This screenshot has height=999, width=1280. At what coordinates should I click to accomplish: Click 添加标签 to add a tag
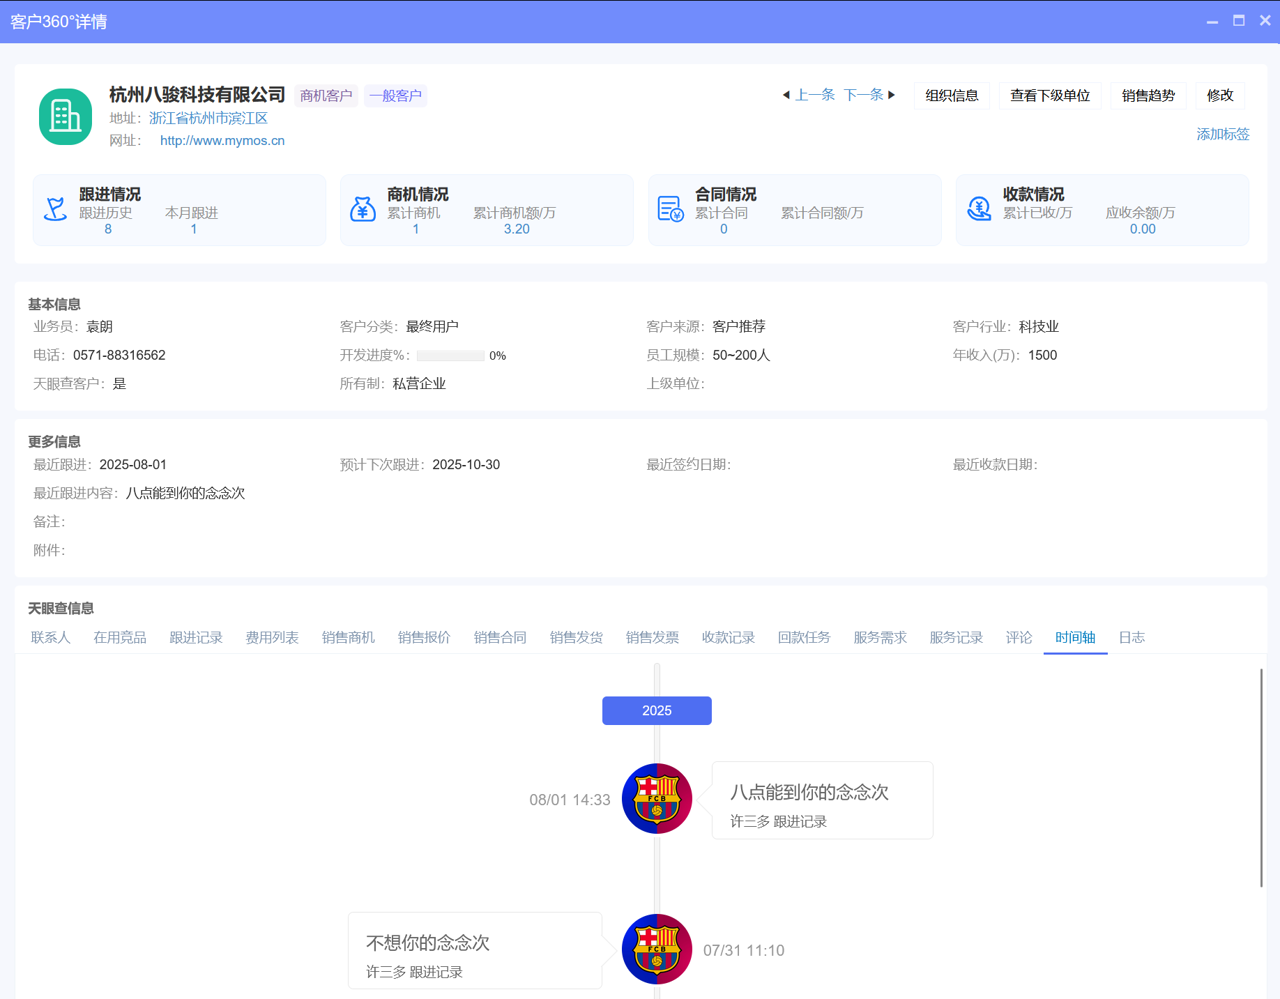pos(1222,133)
